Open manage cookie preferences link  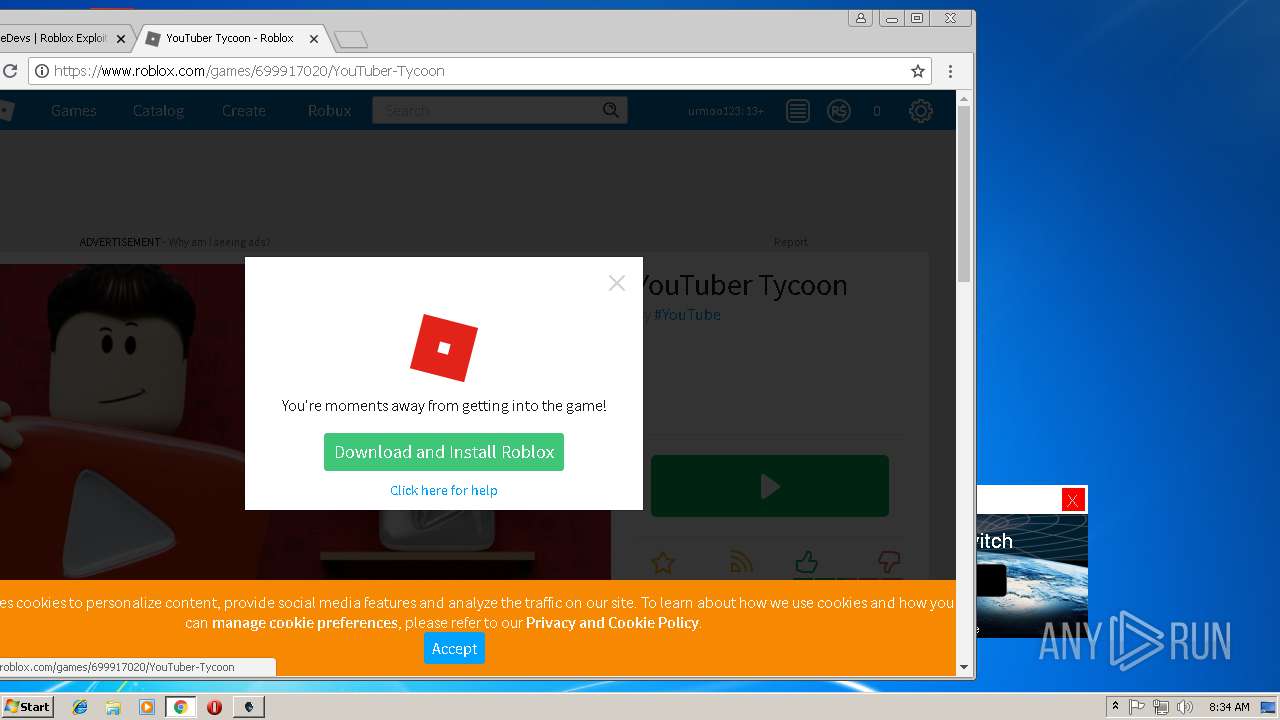click(305, 623)
